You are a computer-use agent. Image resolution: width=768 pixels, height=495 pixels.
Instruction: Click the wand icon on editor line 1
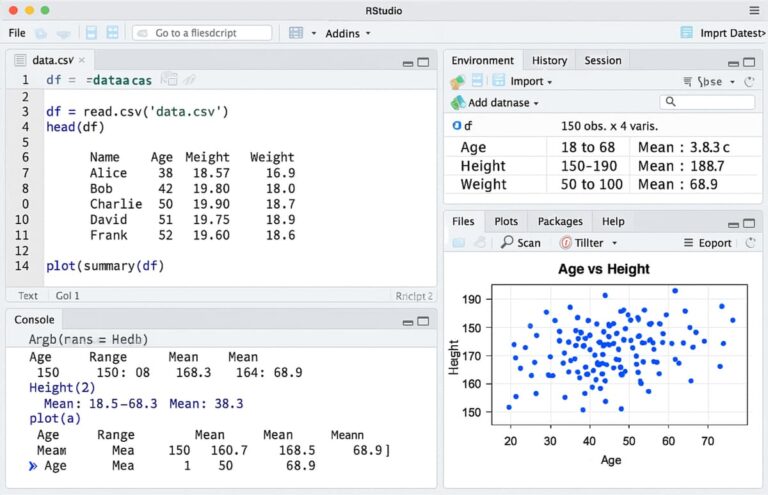(x=189, y=79)
